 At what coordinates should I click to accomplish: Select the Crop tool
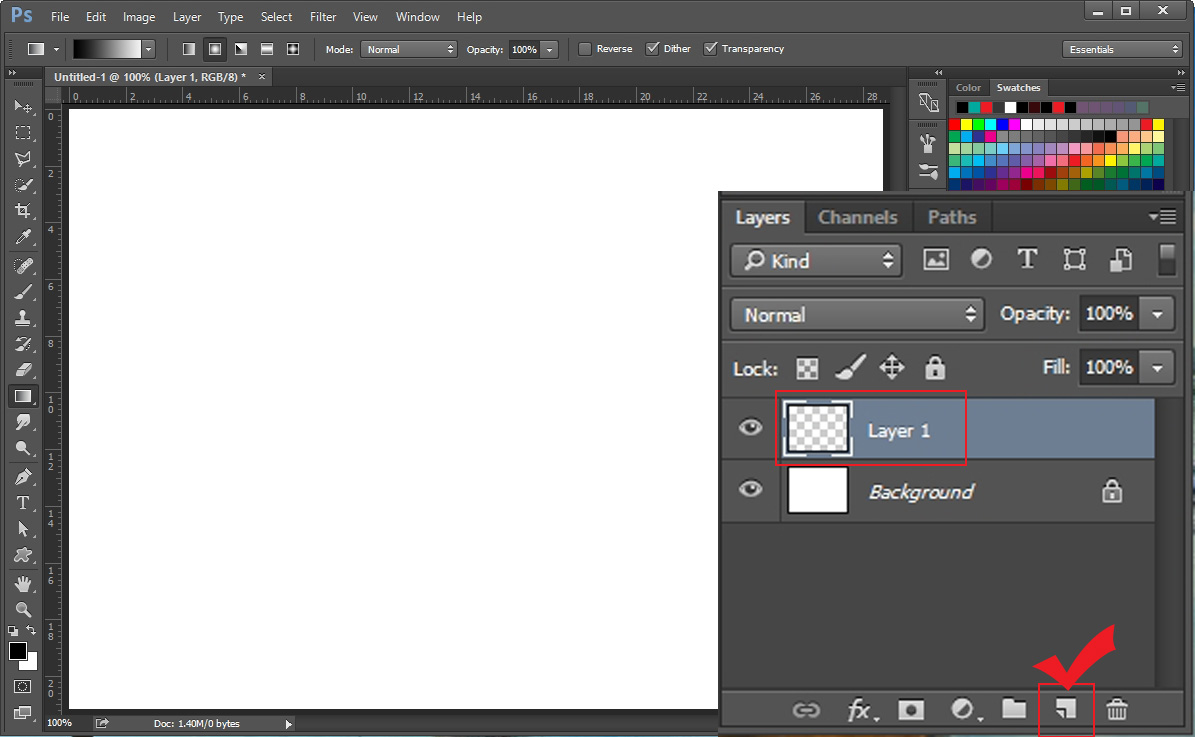point(23,211)
